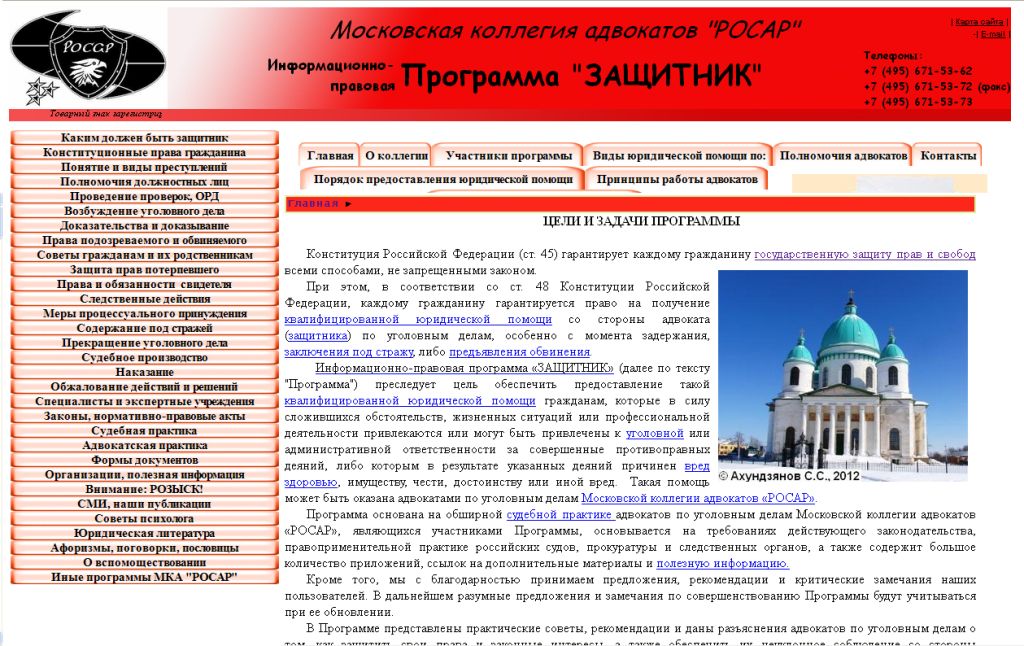The image size is (1024, 646).
Task: Select Защита прав потерпевшего
Action: pyautogui.click(x=144, y=269)
